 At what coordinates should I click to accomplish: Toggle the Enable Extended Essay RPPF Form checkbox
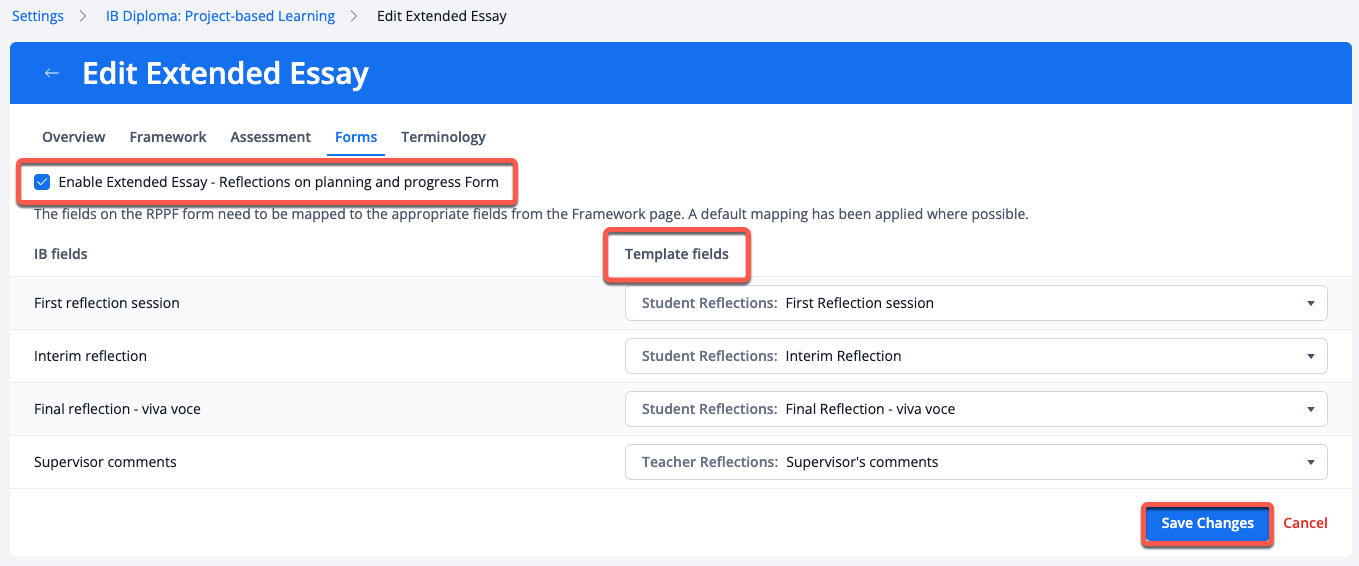click(x=42, y=182)
